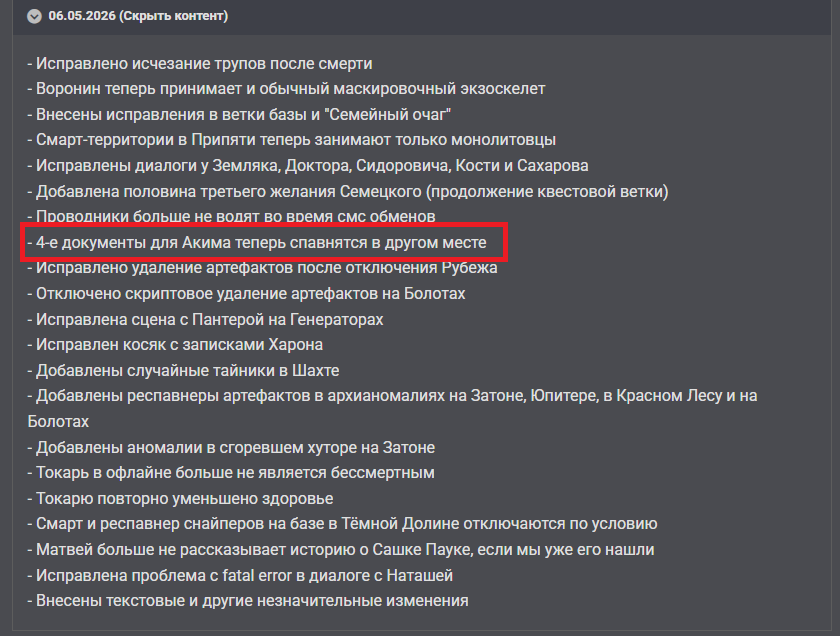Screen dimensions: 840x636
Task: Click the Смарт-территории в Припяти line
Action: click(x=292, y=140)
